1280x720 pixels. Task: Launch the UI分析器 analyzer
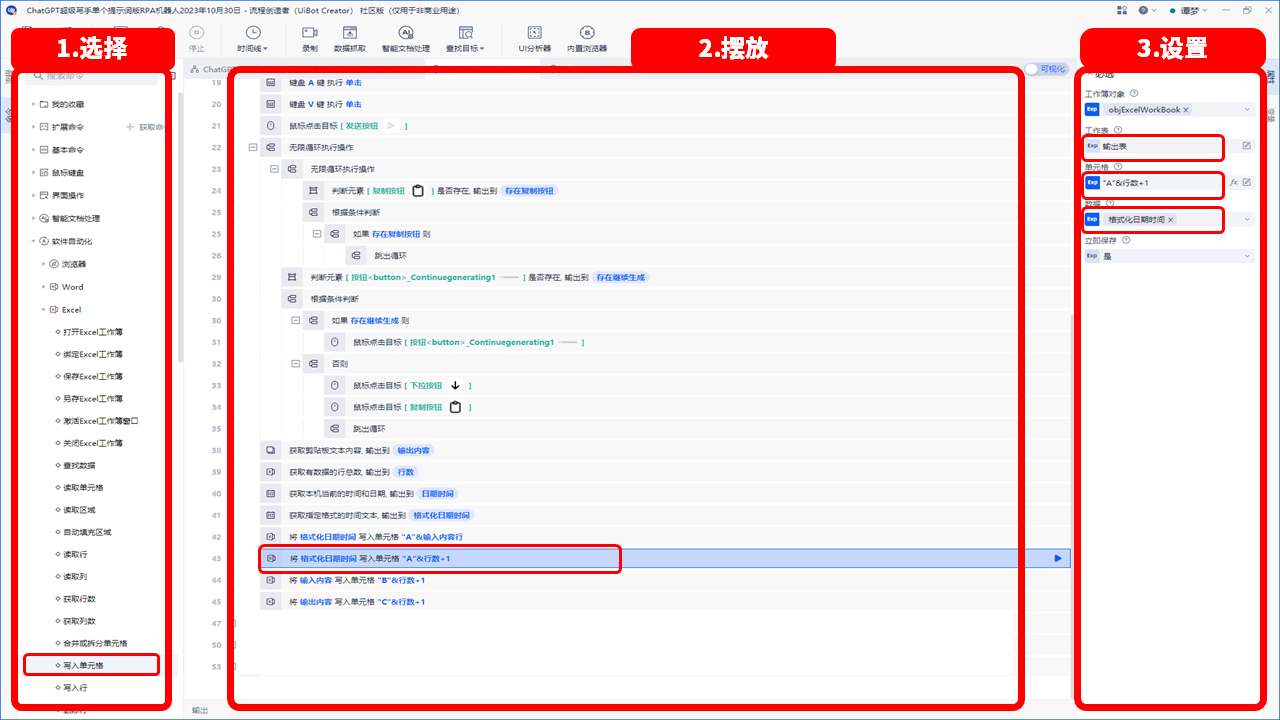pyautogui.click(x=534, y=39)
